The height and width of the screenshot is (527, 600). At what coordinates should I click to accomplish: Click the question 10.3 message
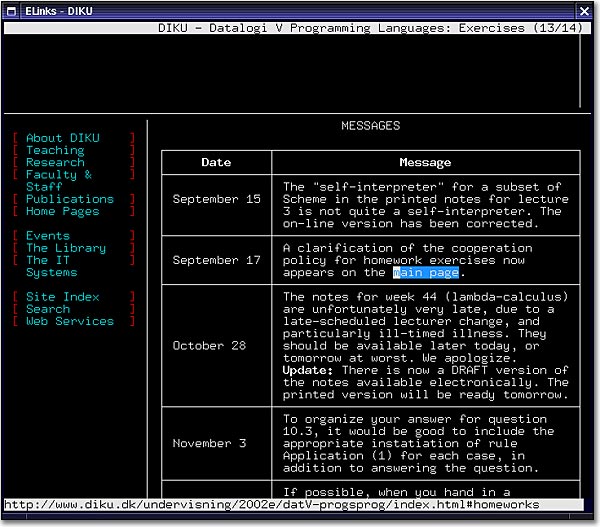pos(418,443)
